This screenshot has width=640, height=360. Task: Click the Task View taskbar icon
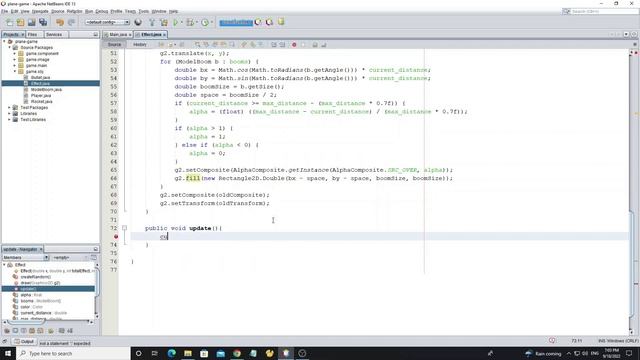155,353
